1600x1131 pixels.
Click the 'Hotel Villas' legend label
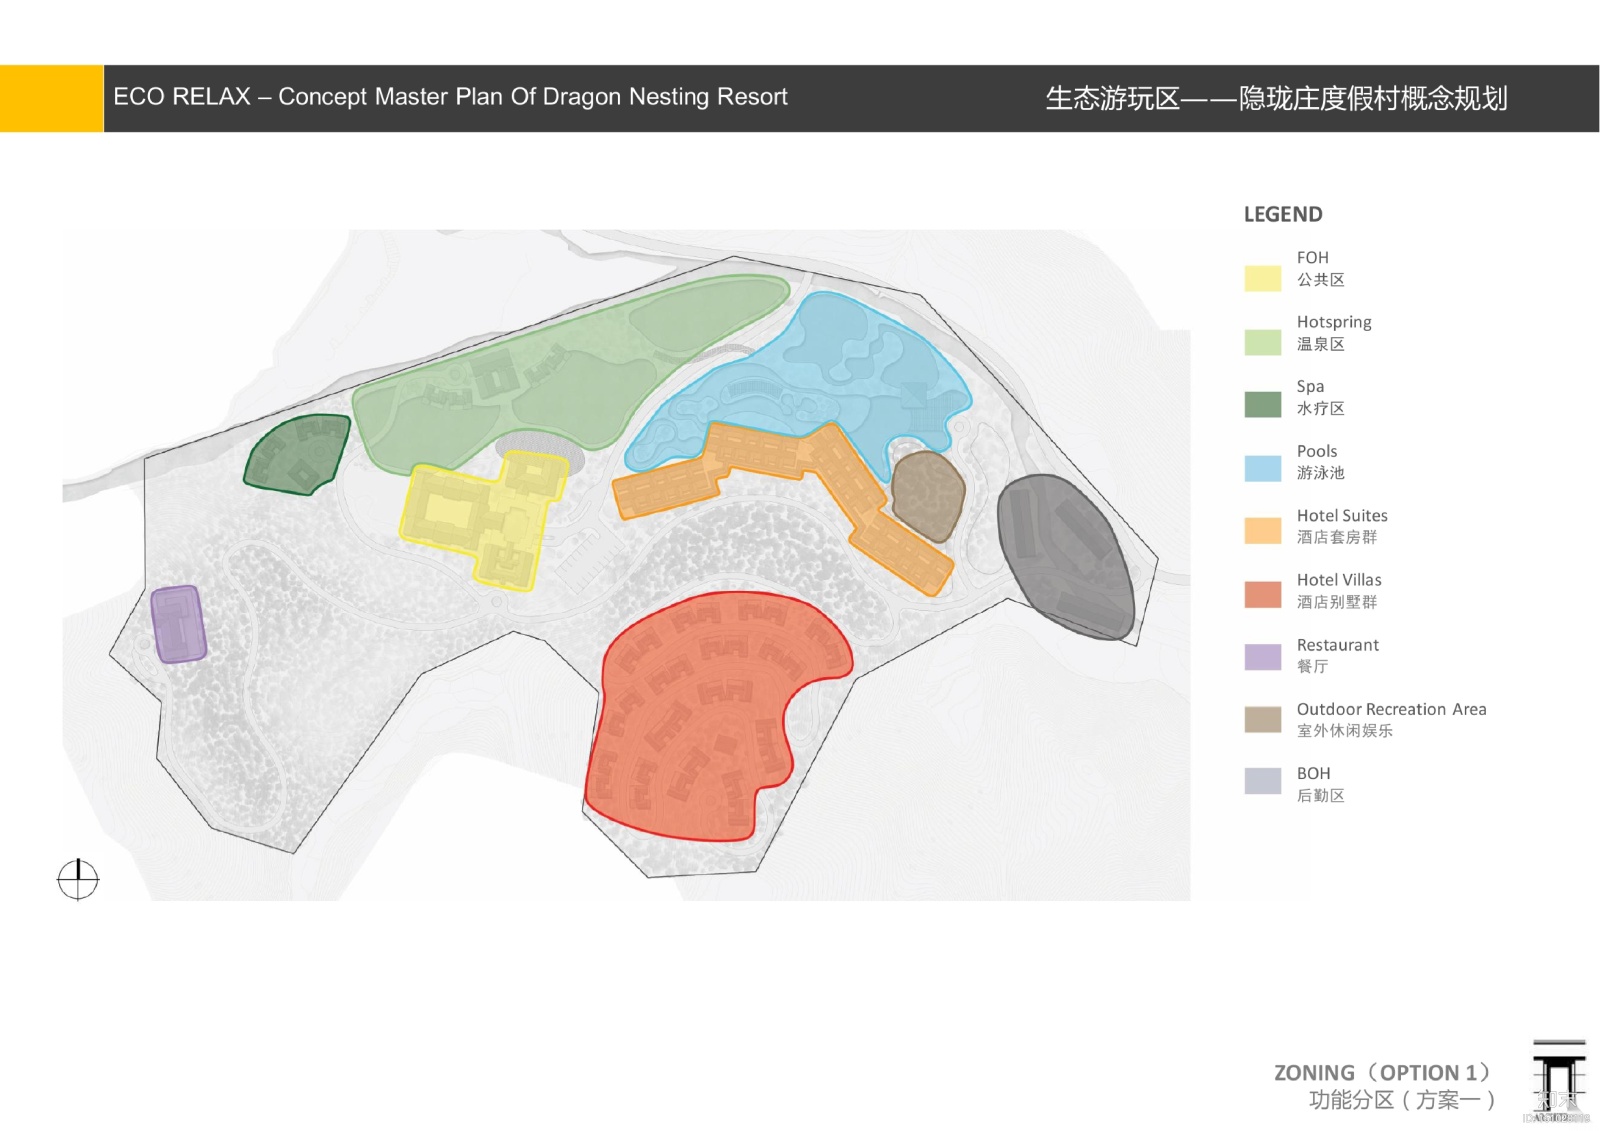(1339, 580)
